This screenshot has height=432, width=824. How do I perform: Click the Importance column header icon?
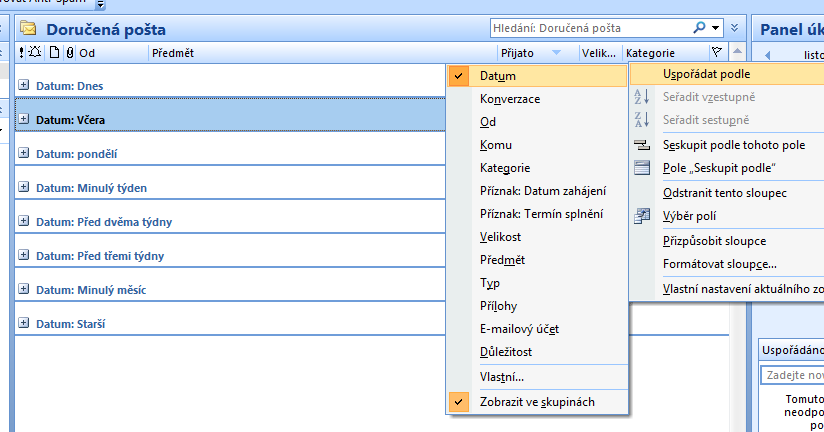click(x=23, y=53)
